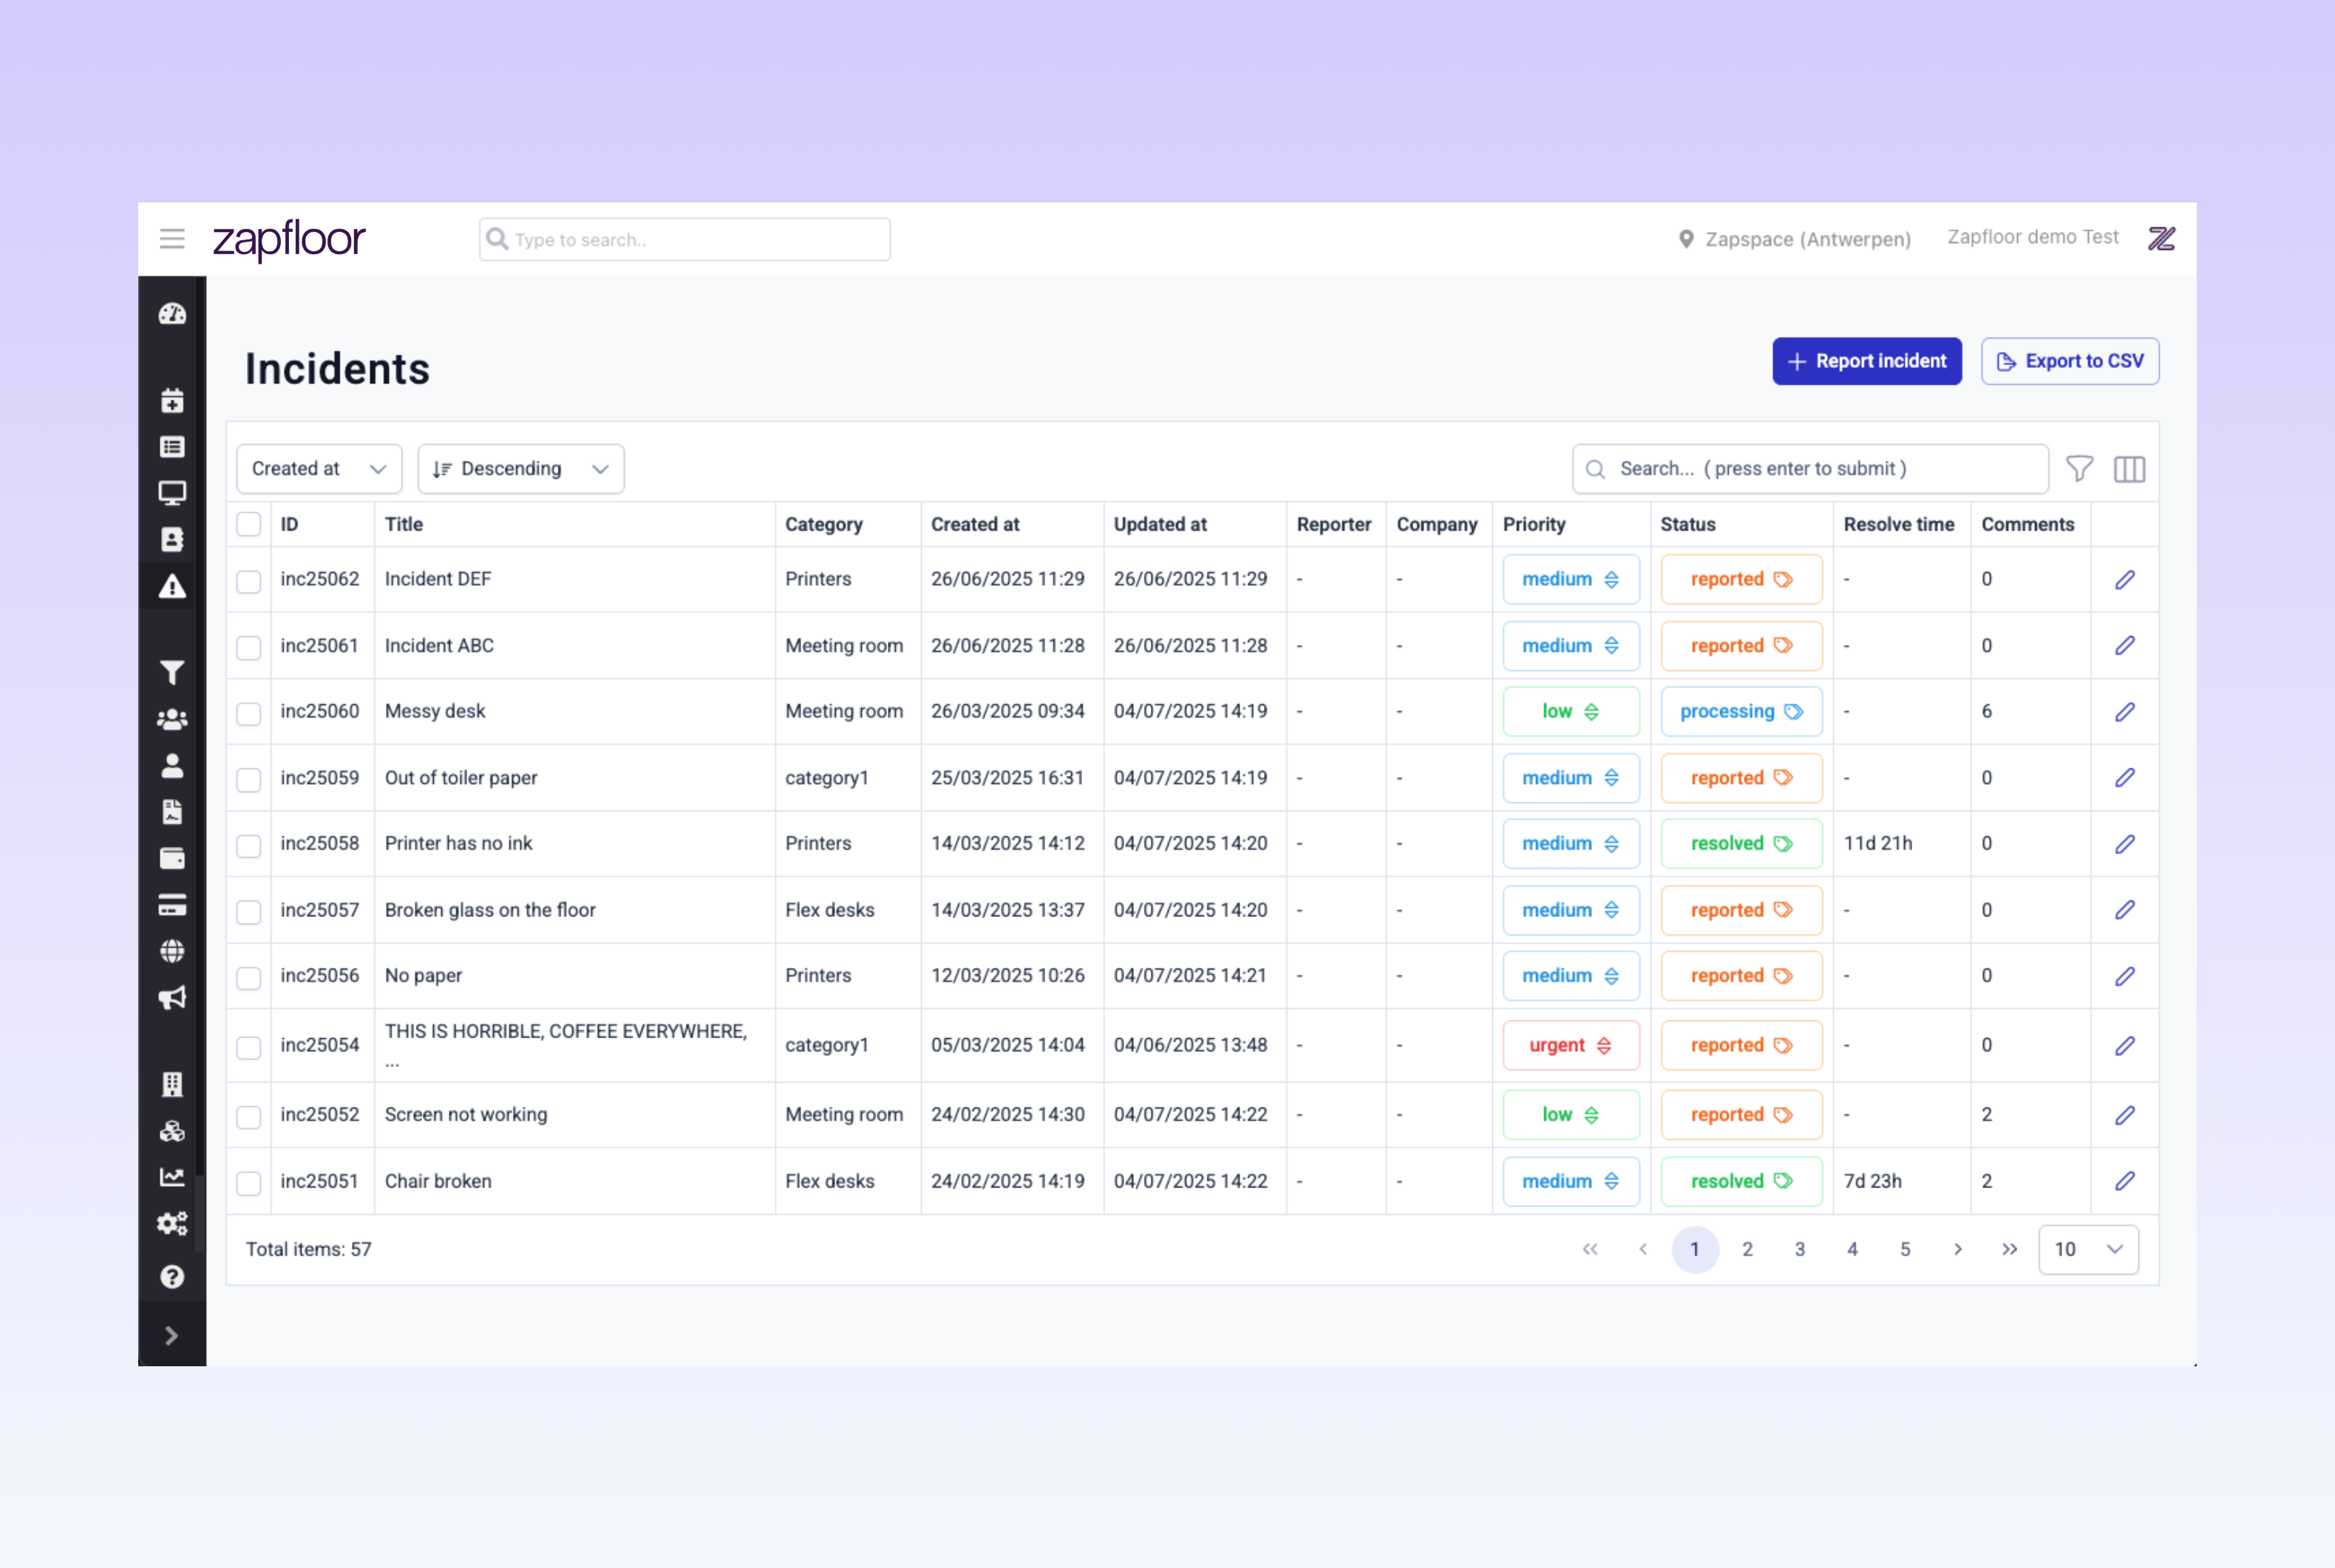Check the Printer has no ink checkbox

tap(249, 845)
